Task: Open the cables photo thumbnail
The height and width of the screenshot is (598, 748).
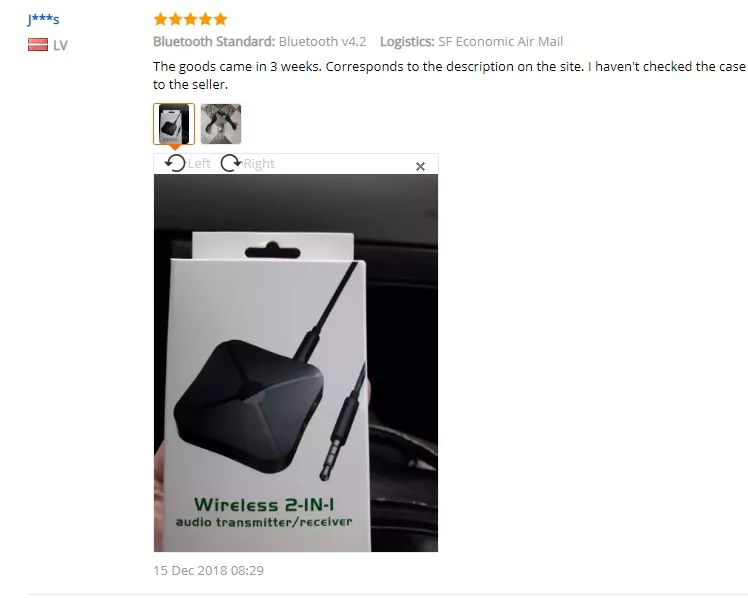Action: click(x=221, y=124)
